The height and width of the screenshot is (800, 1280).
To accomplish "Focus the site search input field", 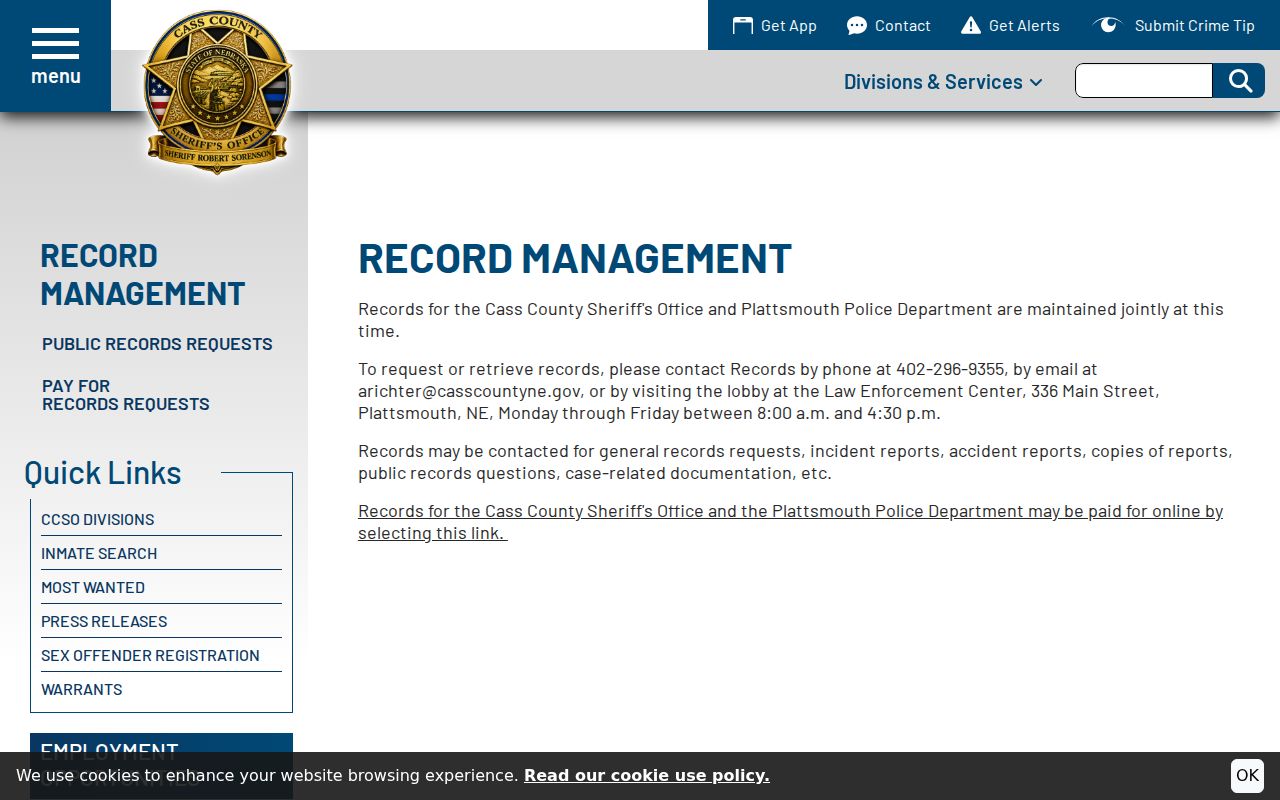I will [1144, 81].
